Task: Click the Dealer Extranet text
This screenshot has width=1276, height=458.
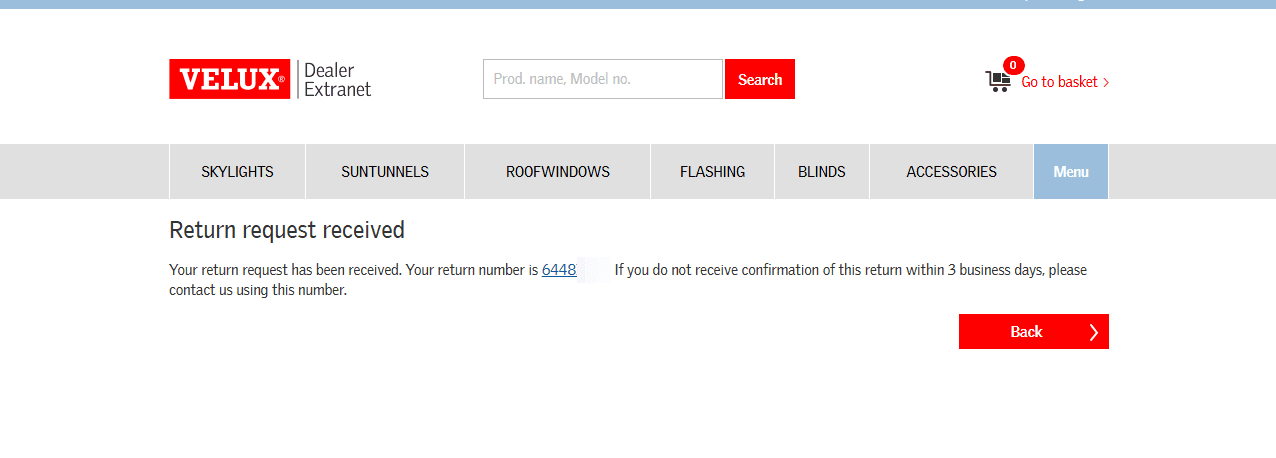Action: pyautogui.click(x=337, y=80)
